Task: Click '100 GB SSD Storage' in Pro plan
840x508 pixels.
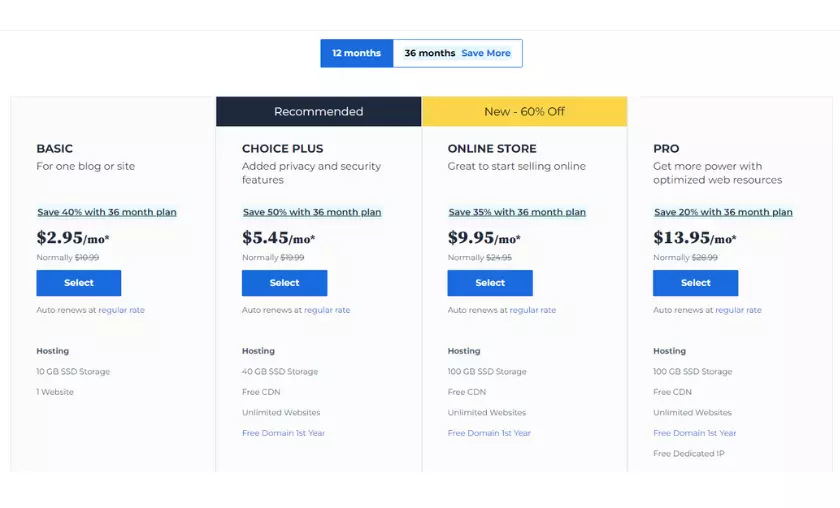Action: [x=692, y=371]
